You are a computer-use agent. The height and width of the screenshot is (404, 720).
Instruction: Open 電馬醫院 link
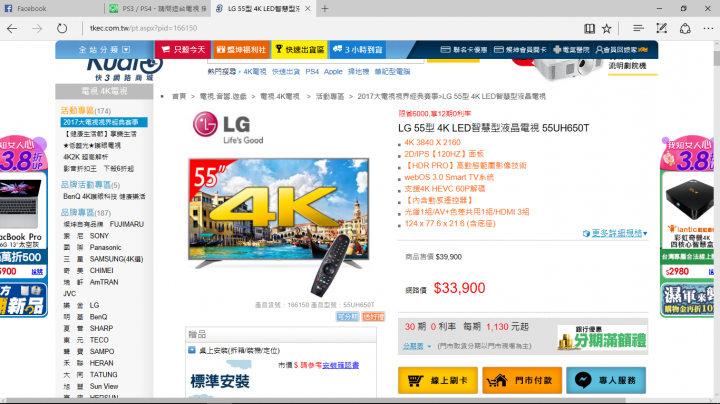(x=571, y=50)
